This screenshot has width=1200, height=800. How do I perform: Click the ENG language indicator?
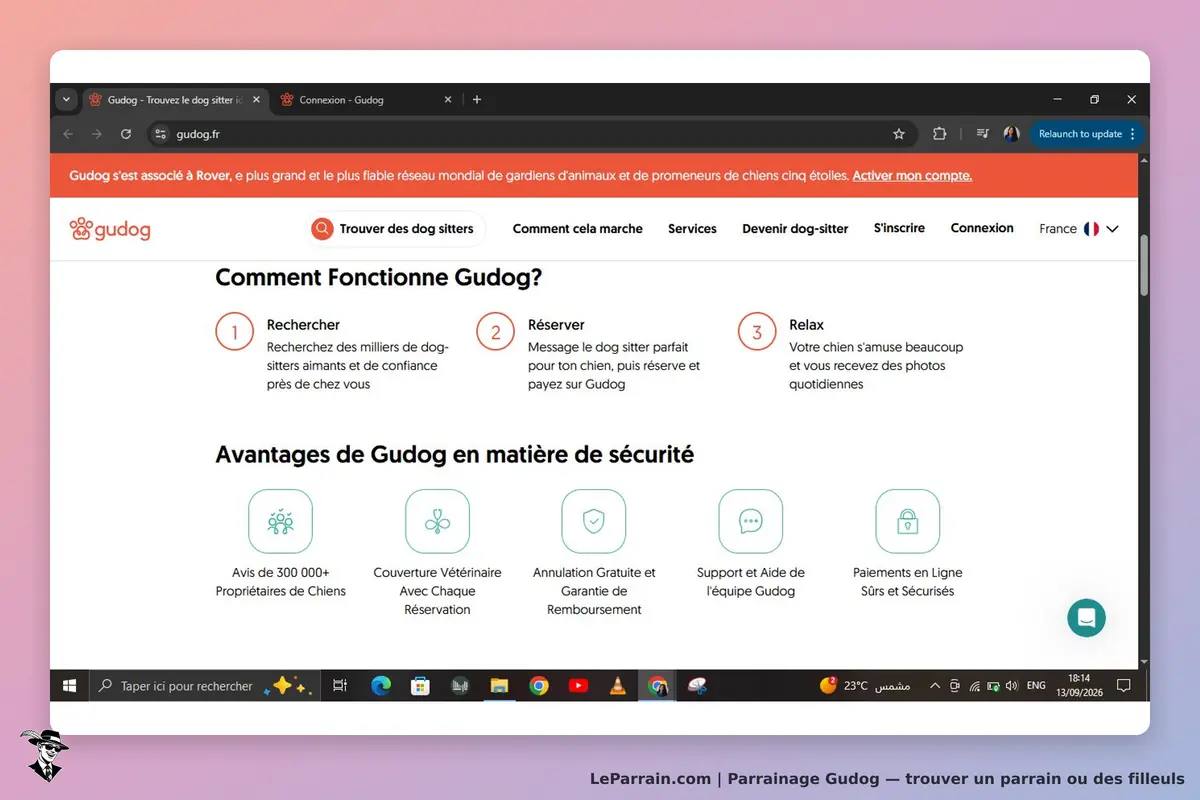[1036, 686]
